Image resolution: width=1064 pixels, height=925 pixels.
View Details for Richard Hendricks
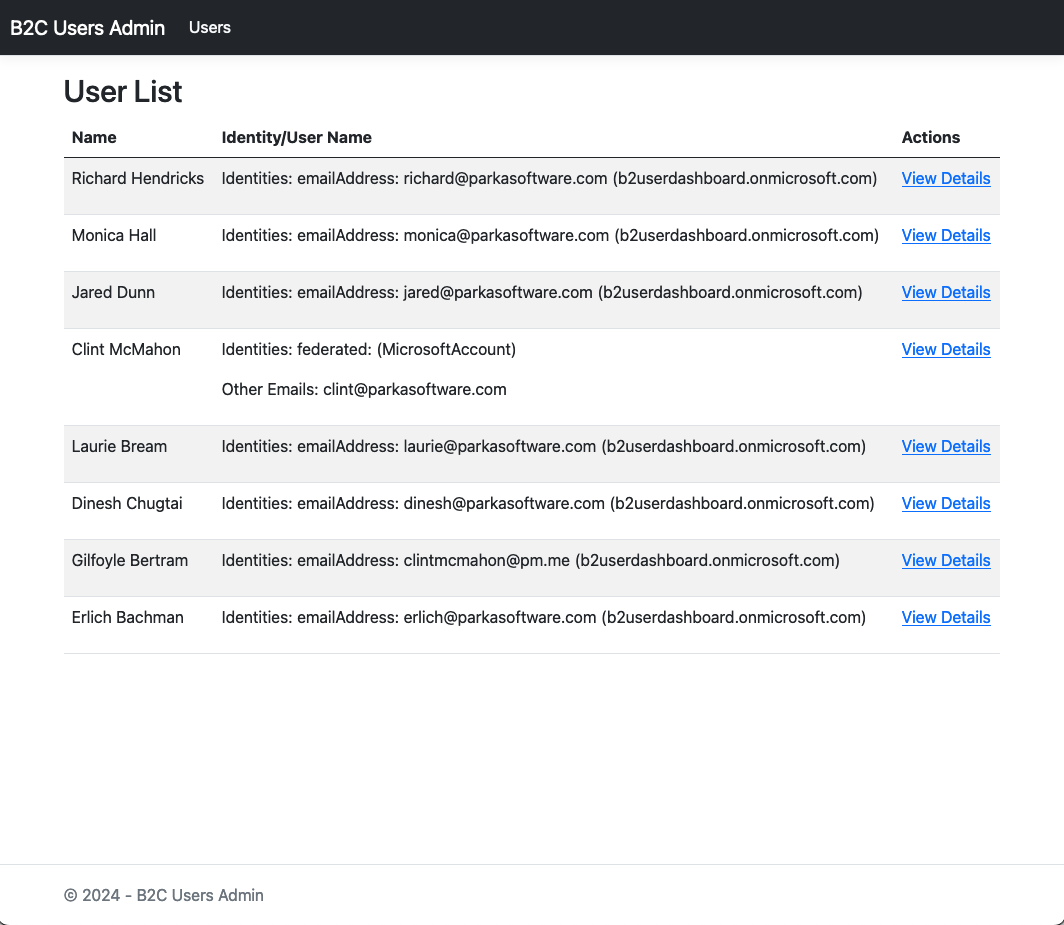tap(946, 178)
